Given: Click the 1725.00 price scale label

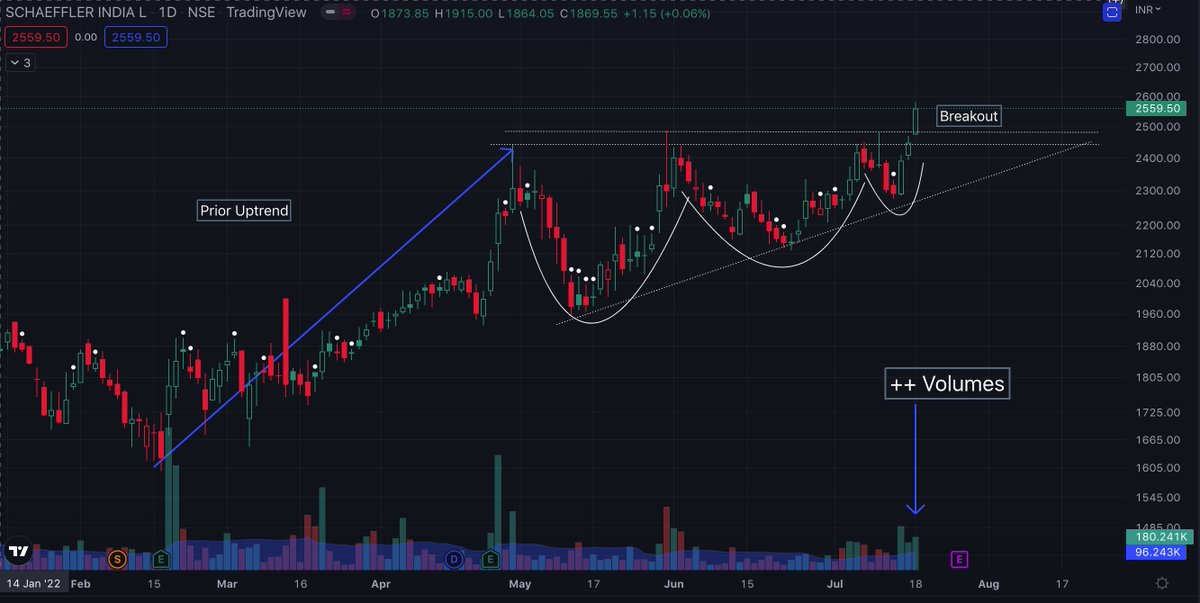Looking at the screenshot, I should pos(1158,412).
